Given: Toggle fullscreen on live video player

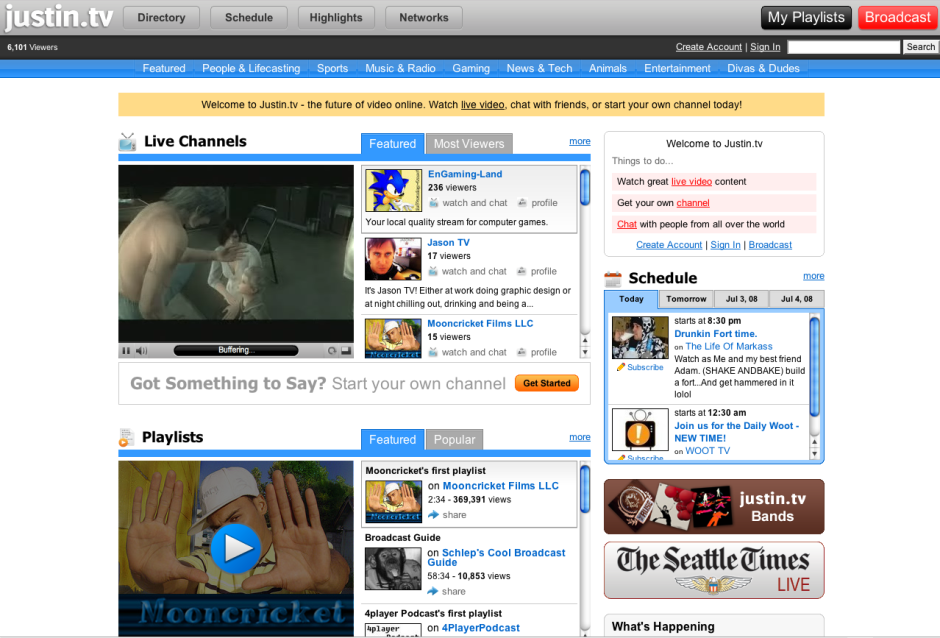Looking at the screenshot, I should coord(346,351).
